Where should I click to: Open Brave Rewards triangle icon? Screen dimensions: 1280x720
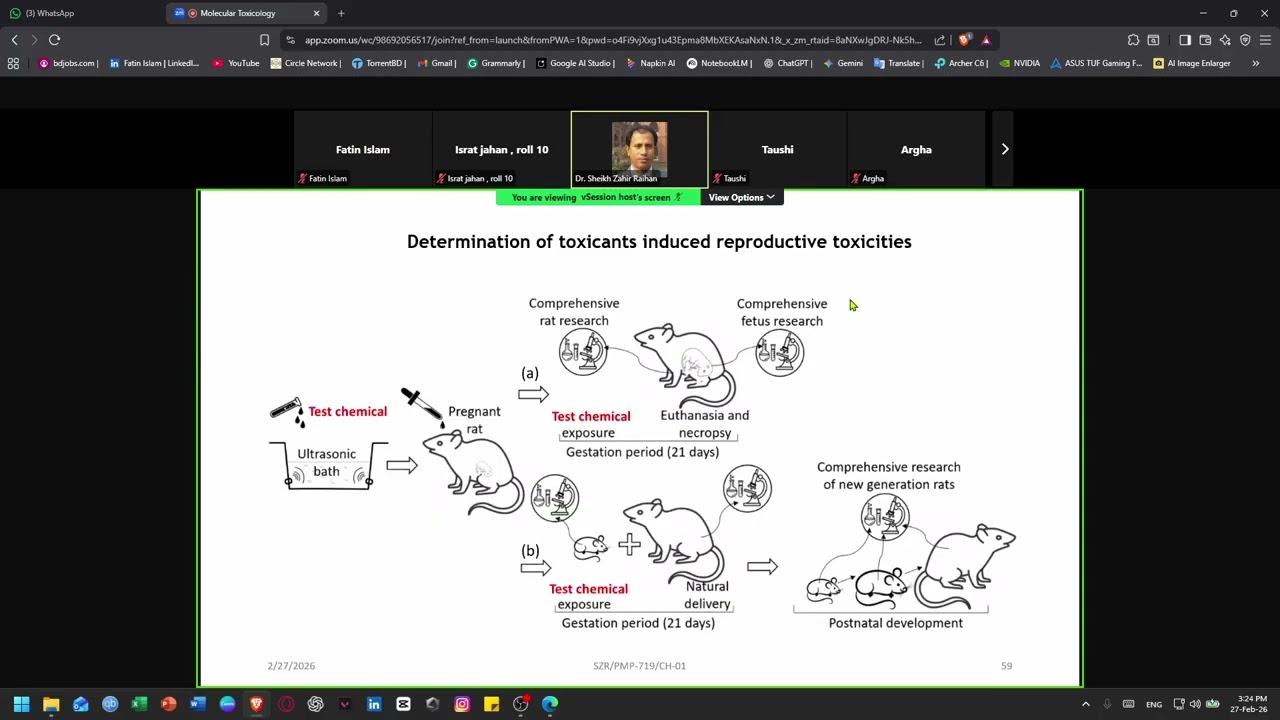point(986,40)
